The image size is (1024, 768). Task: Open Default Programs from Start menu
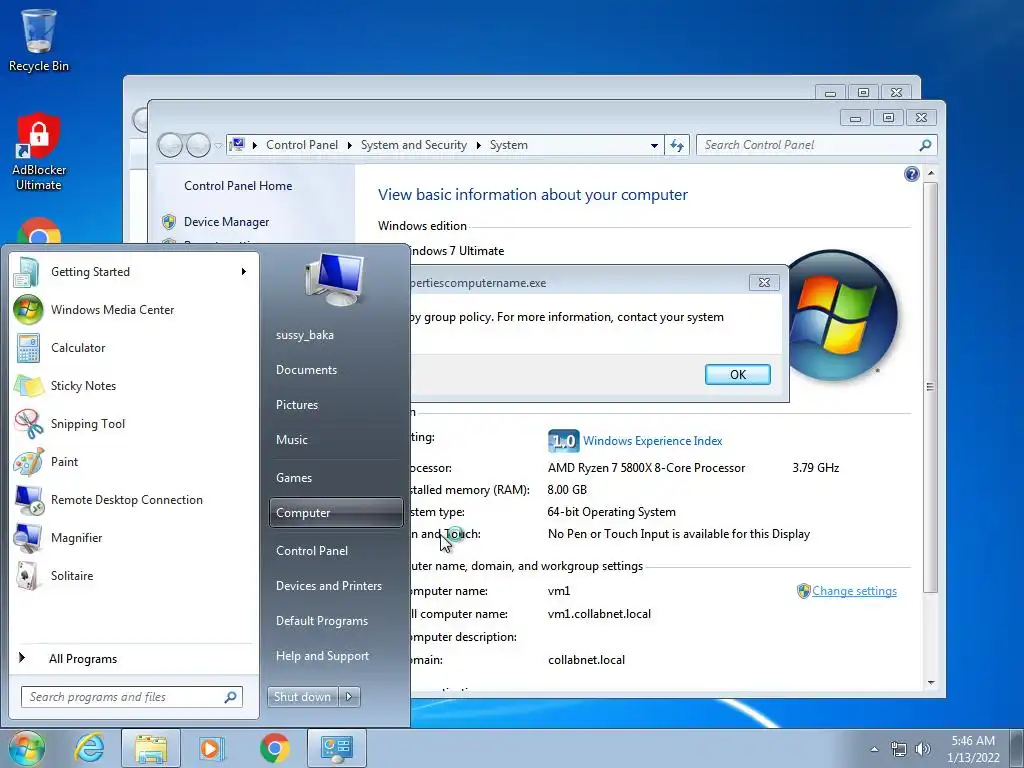tap(321, 621)
